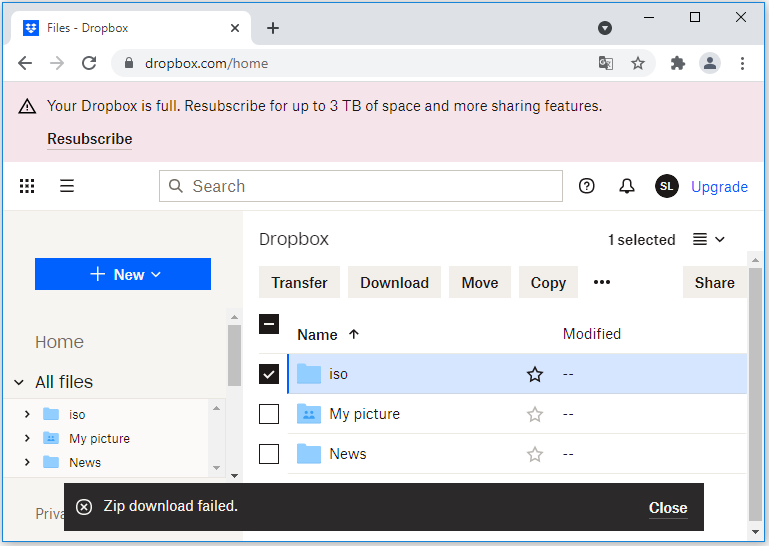Select News in the sidebar tree
769x546 pixels.
pyautogui.click(x=85, y=462)
